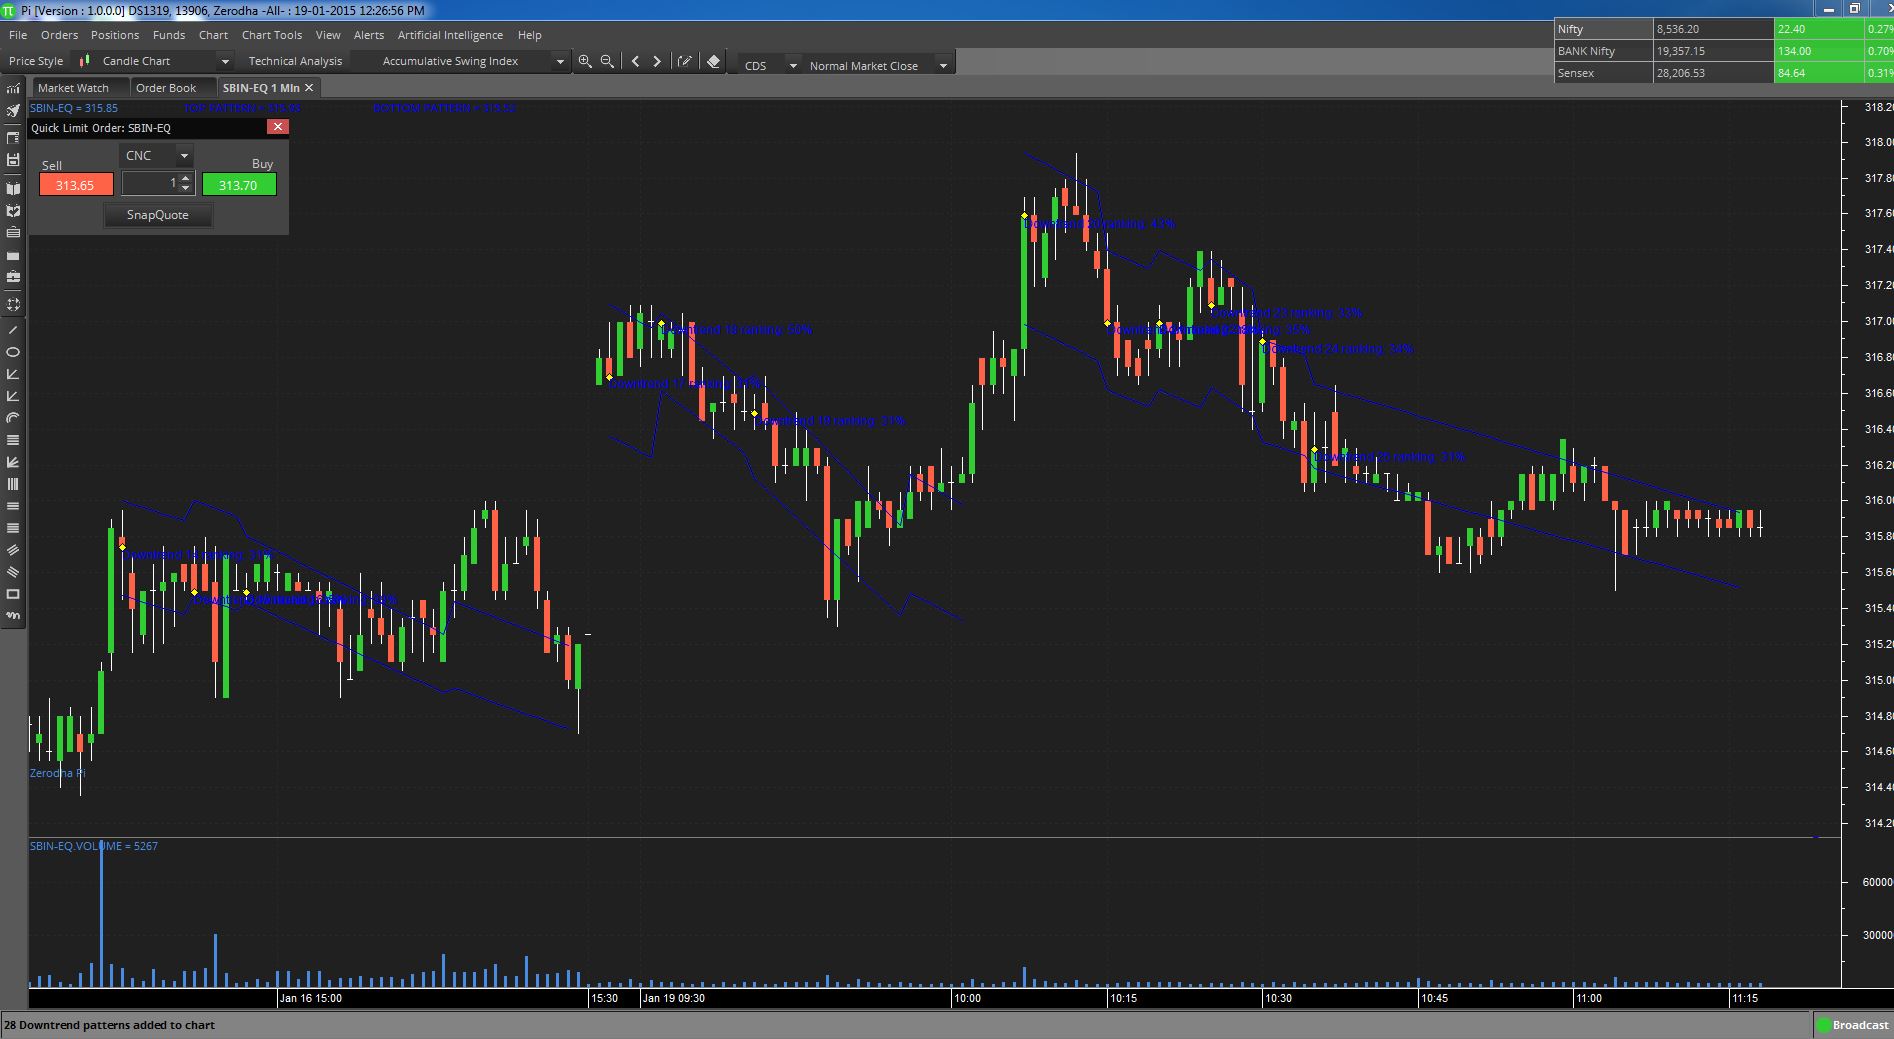
Task: Select the vertical lines drawing tool
Action: tap(13, 484)
